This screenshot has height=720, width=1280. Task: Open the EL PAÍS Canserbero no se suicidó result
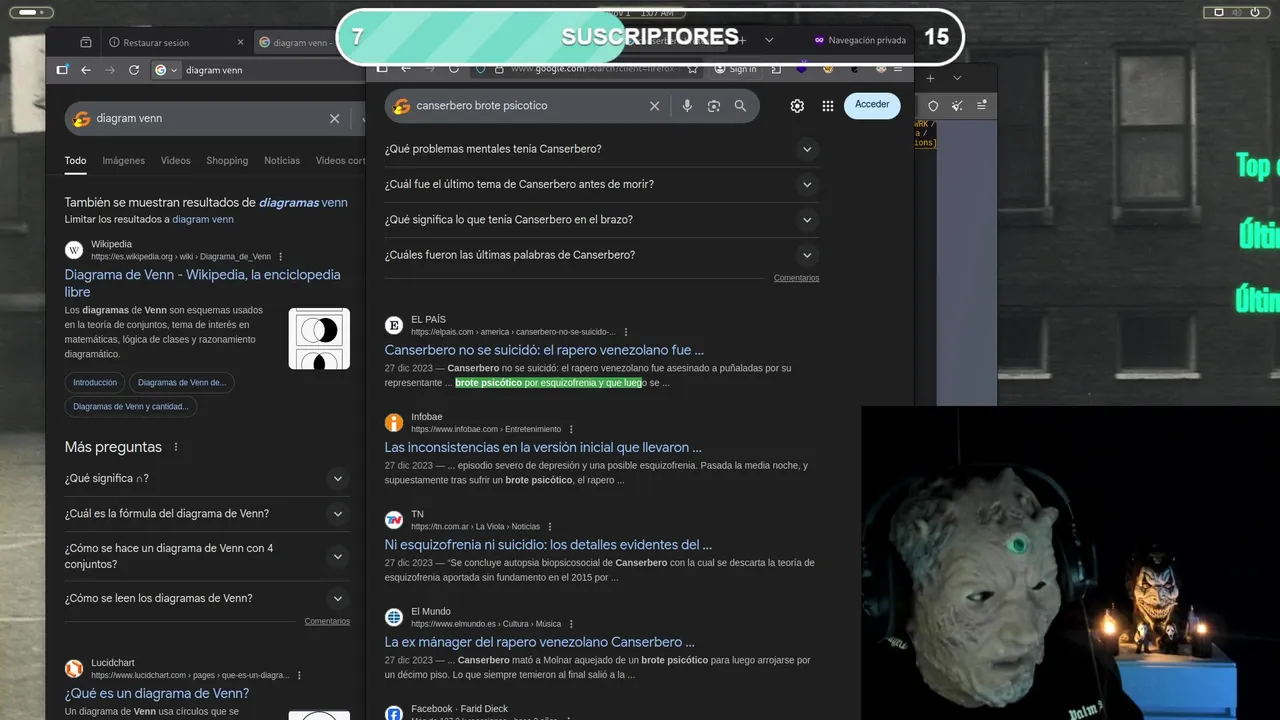point(544,350)
